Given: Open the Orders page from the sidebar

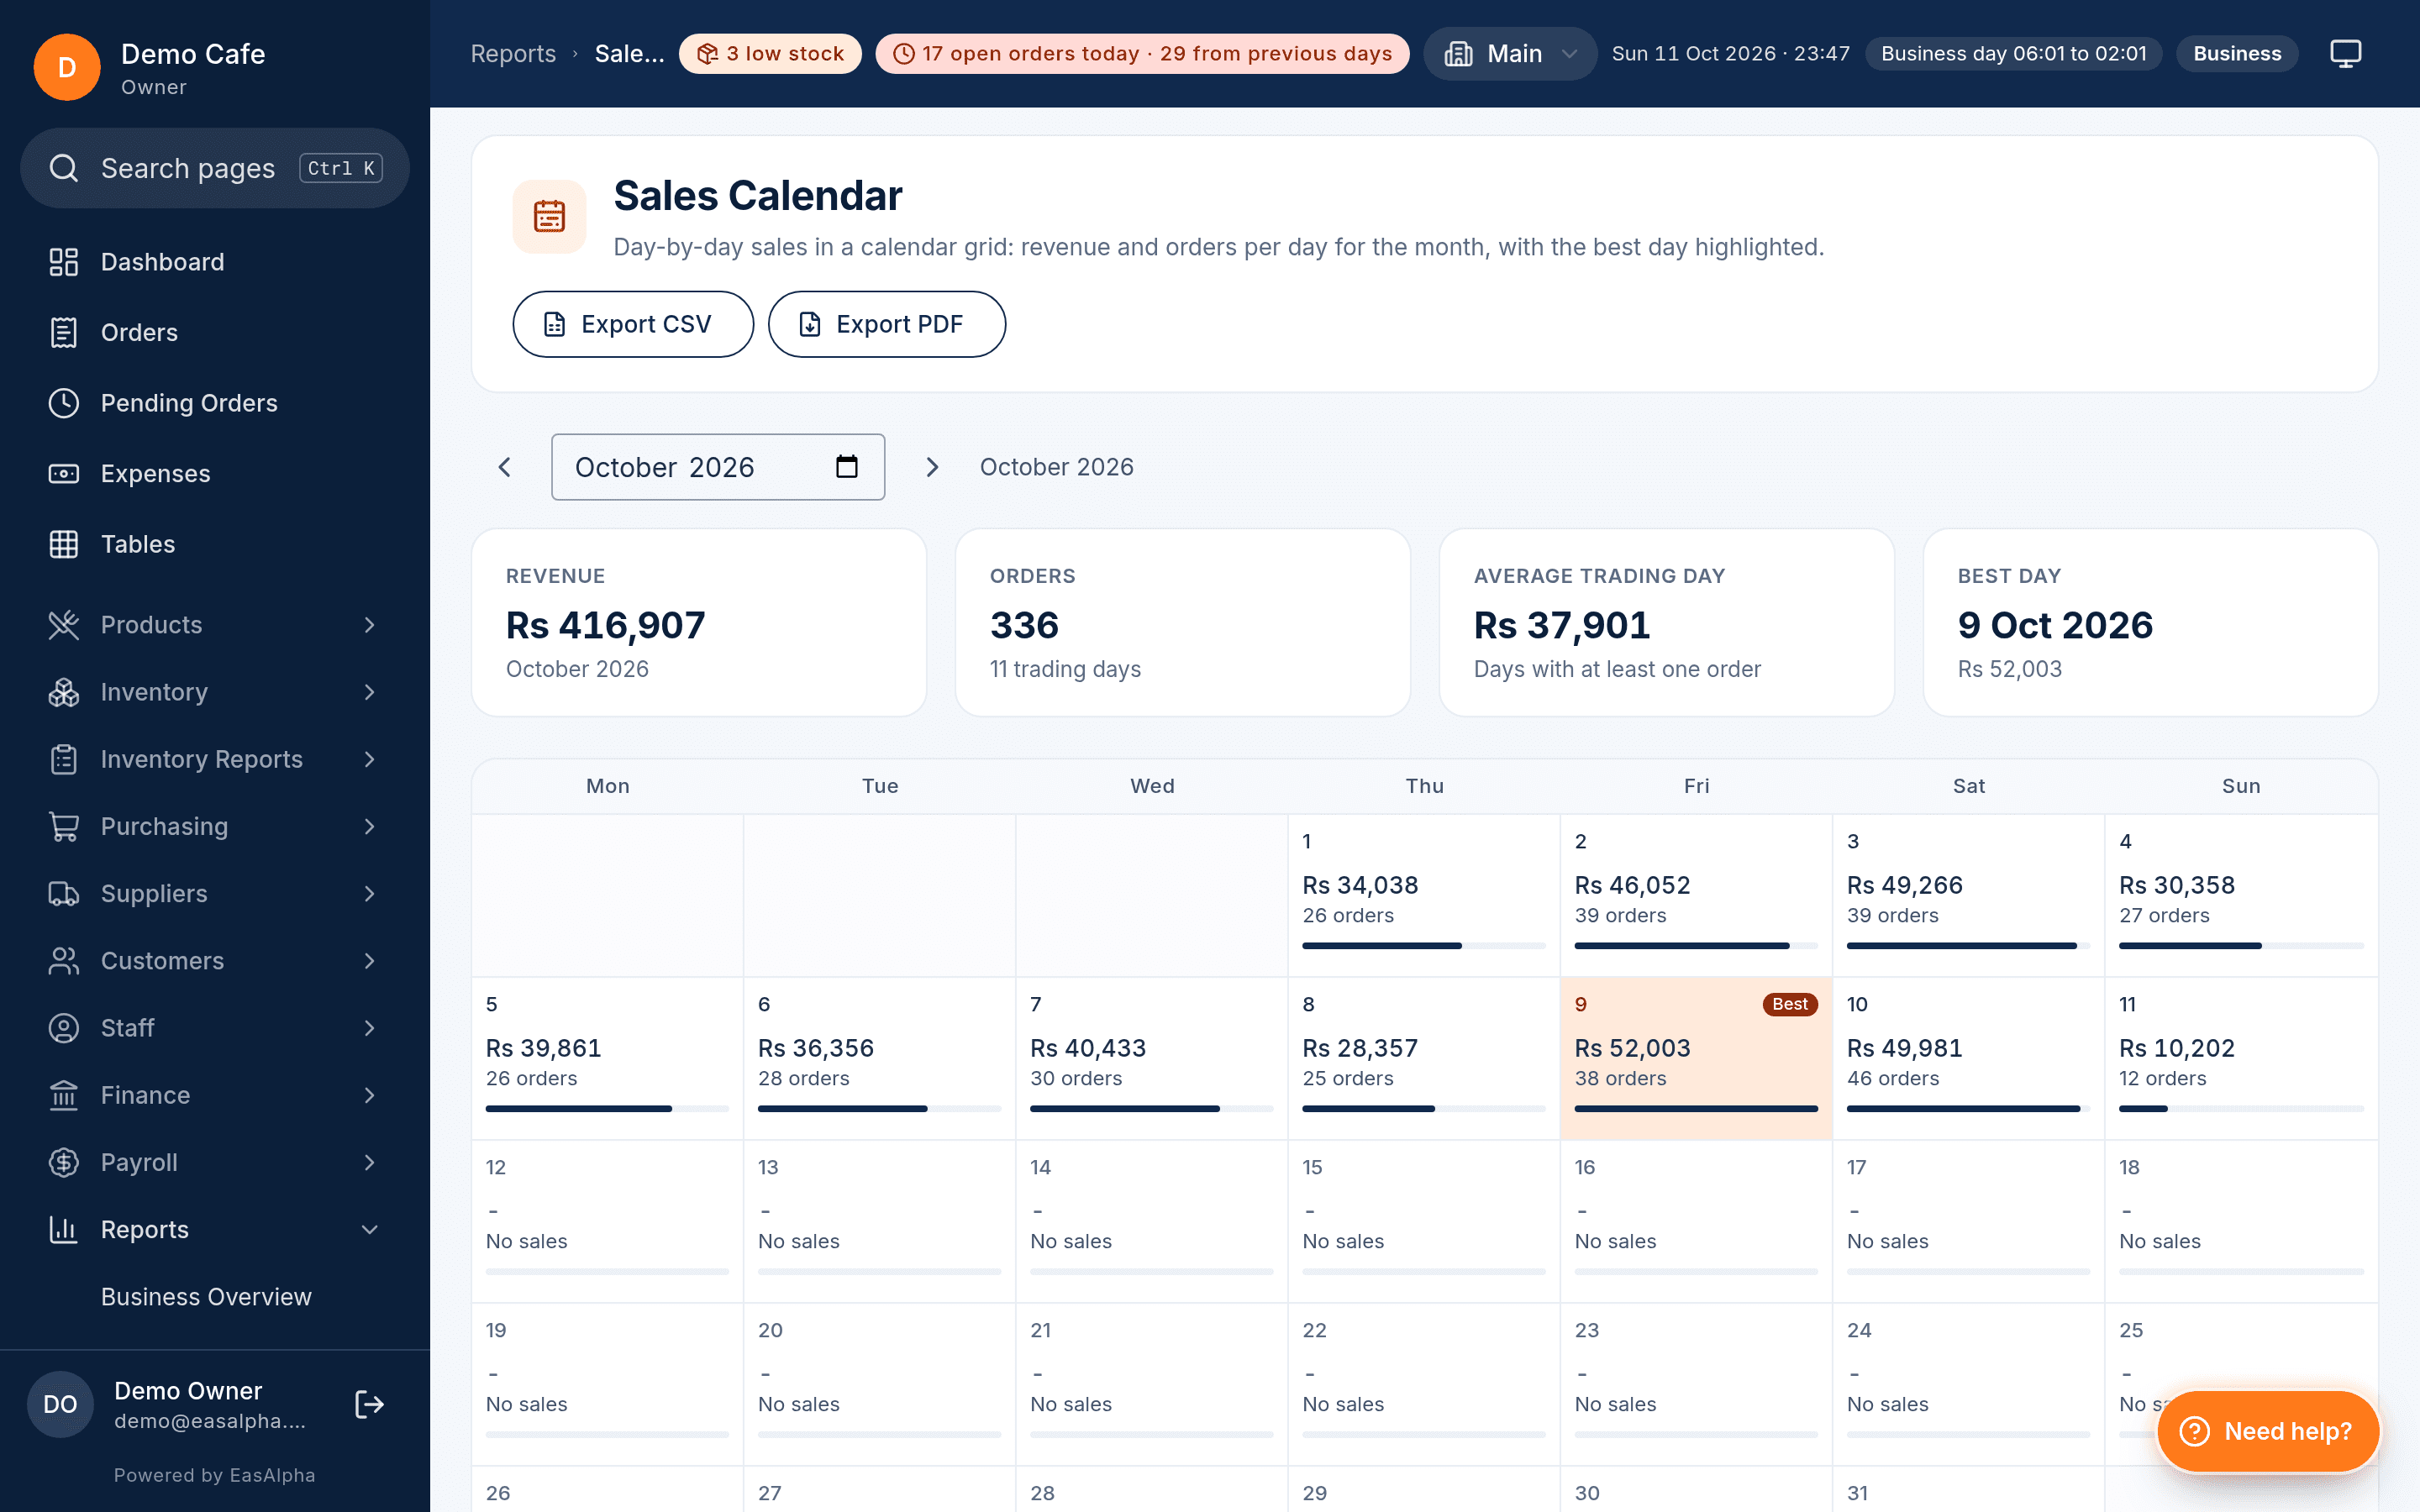Looking at the screenshot, I should (215, 332).
